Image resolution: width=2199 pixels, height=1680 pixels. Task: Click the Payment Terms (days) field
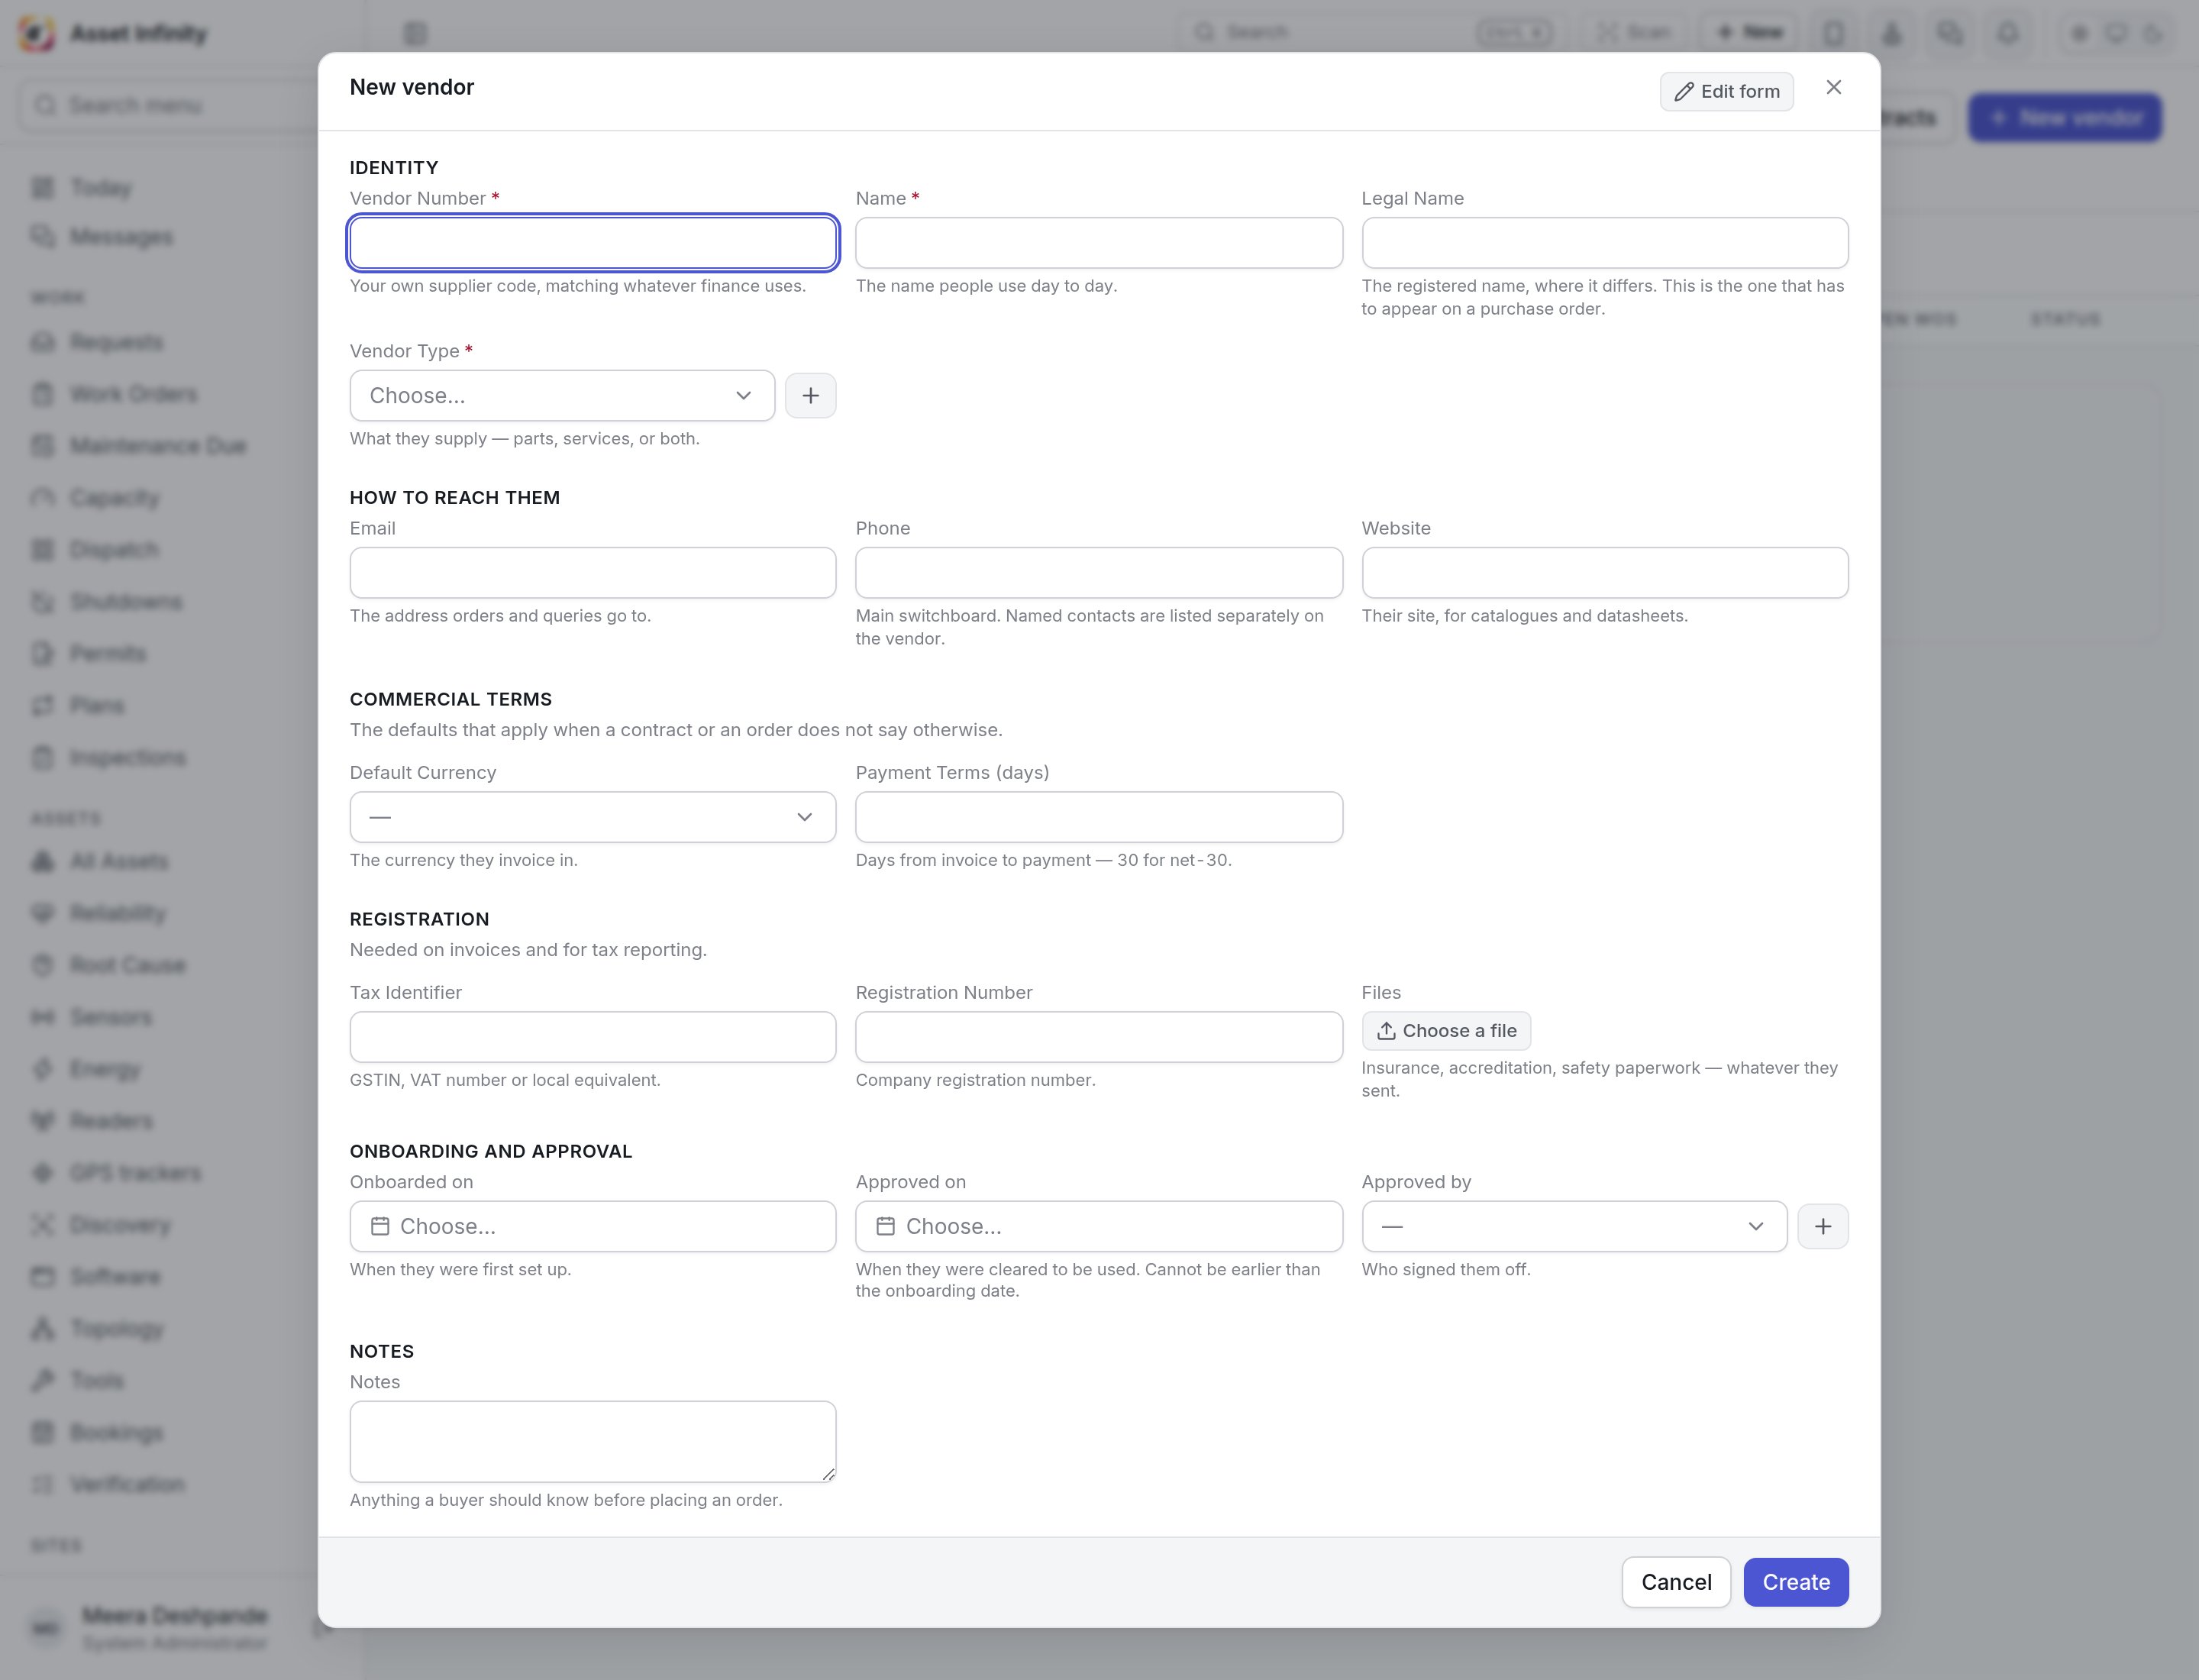(x=1098, y=817)
